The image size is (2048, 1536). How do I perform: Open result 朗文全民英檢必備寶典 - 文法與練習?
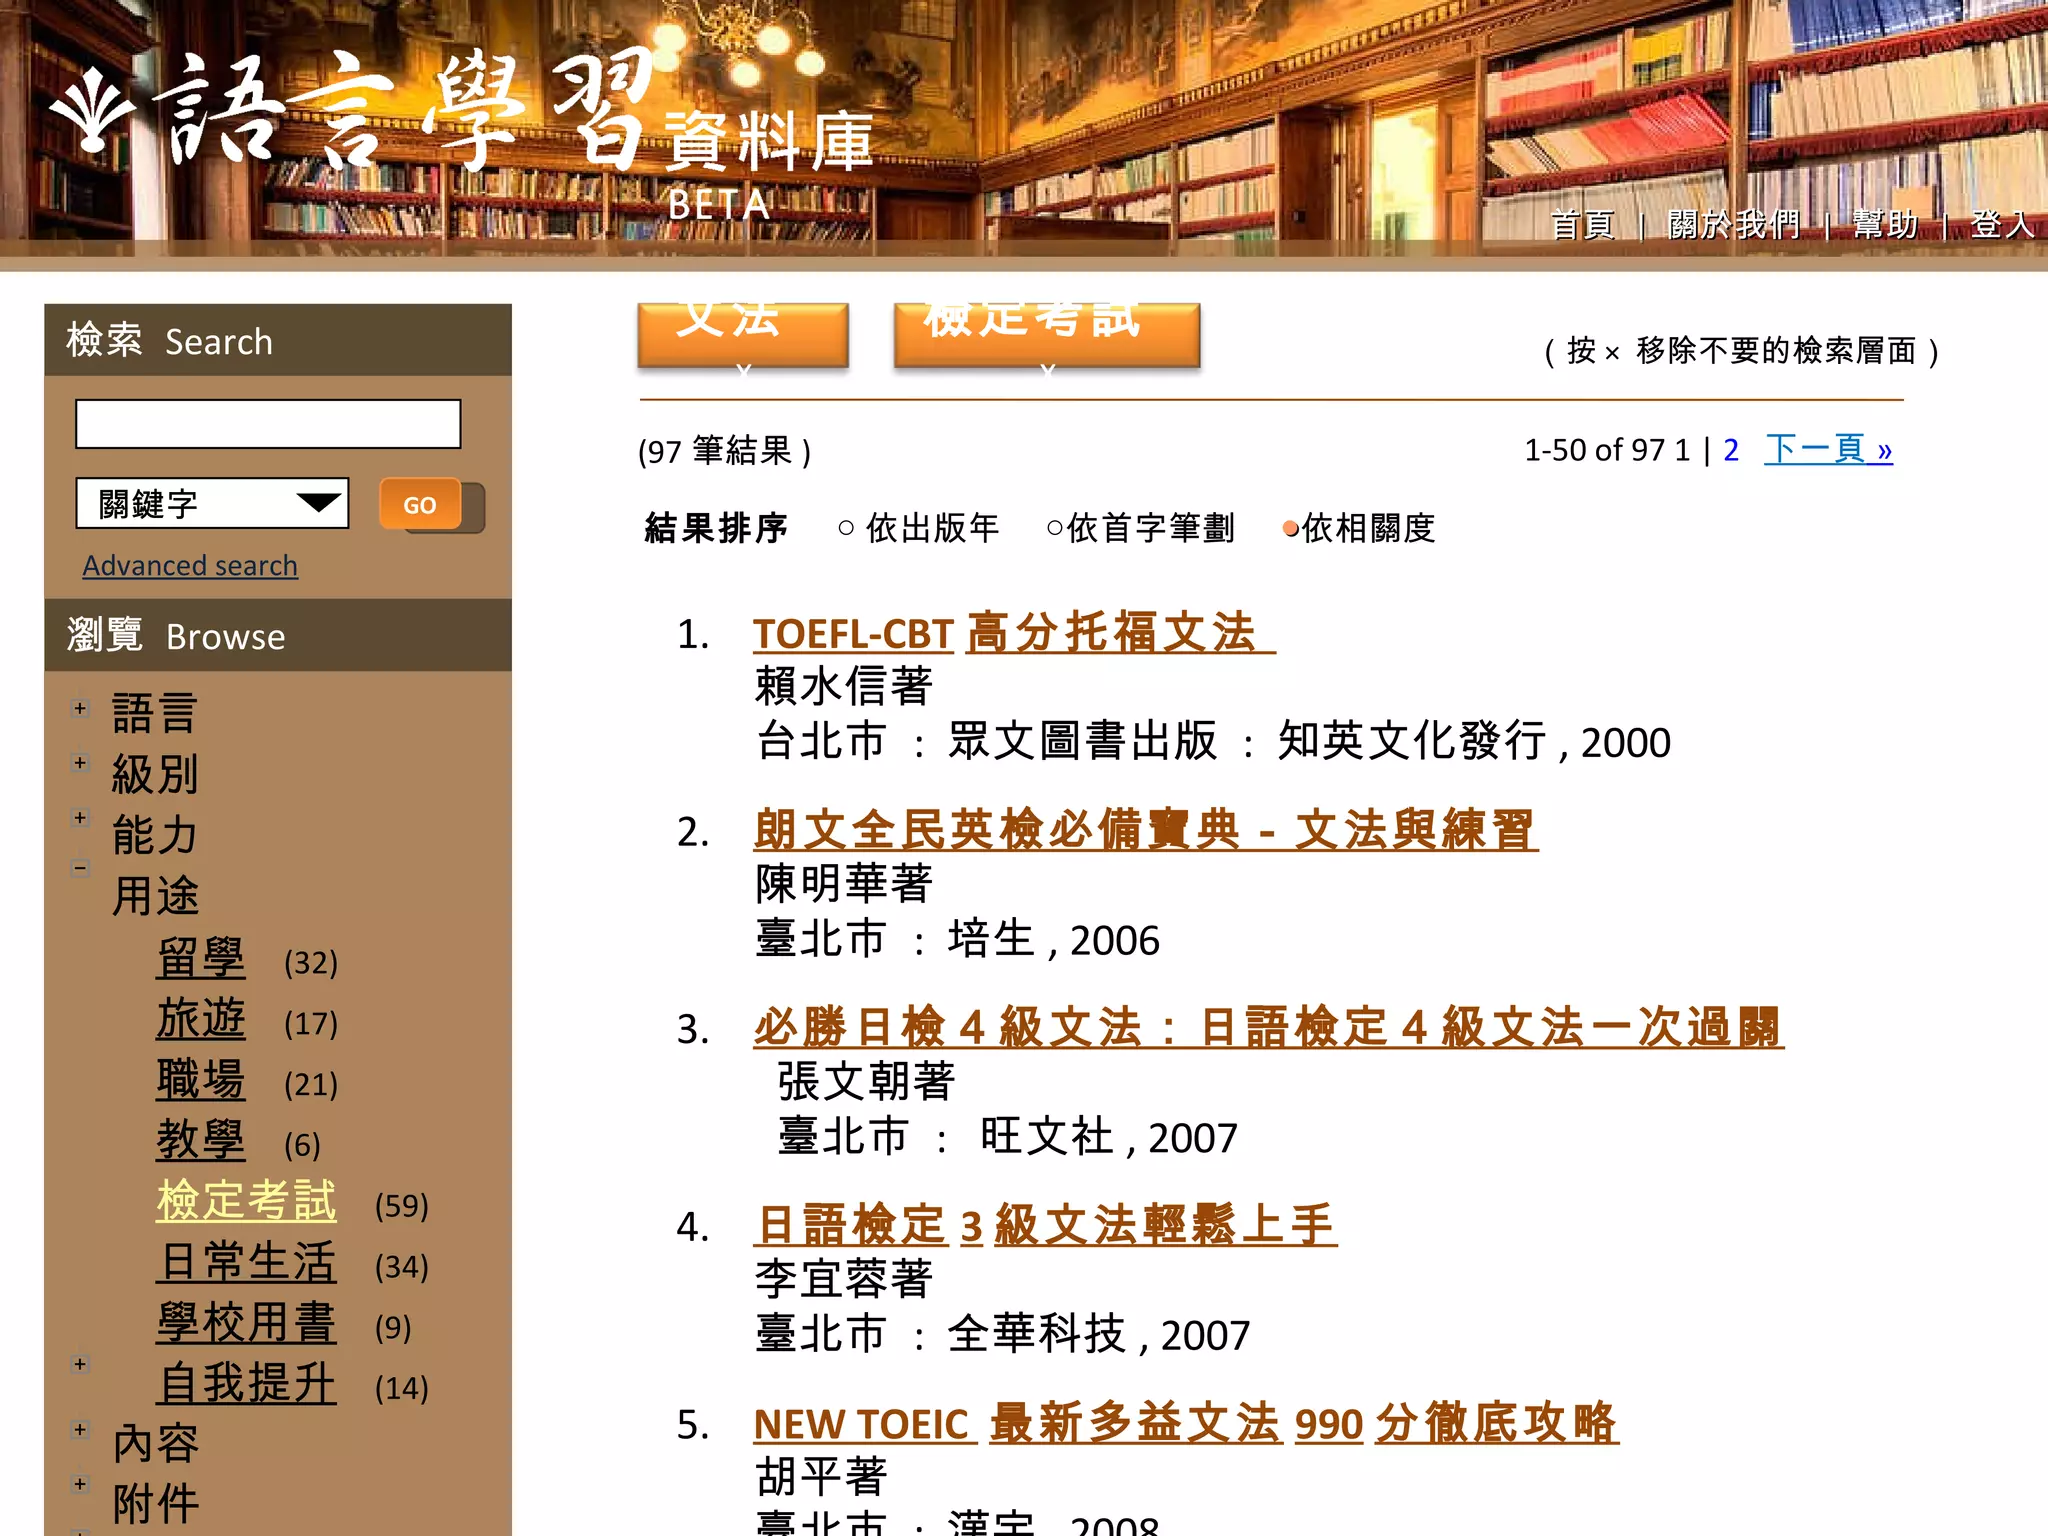pos(1146,830)
